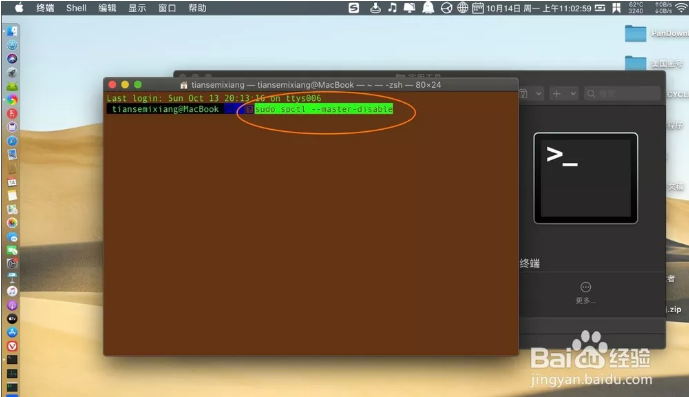
Task: Launch Siri from the dock
Action: coord(12,59)
